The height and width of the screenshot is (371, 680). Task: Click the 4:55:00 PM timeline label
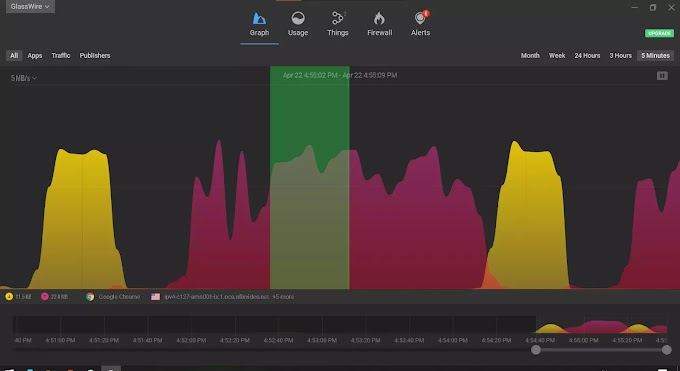(583, 341)
